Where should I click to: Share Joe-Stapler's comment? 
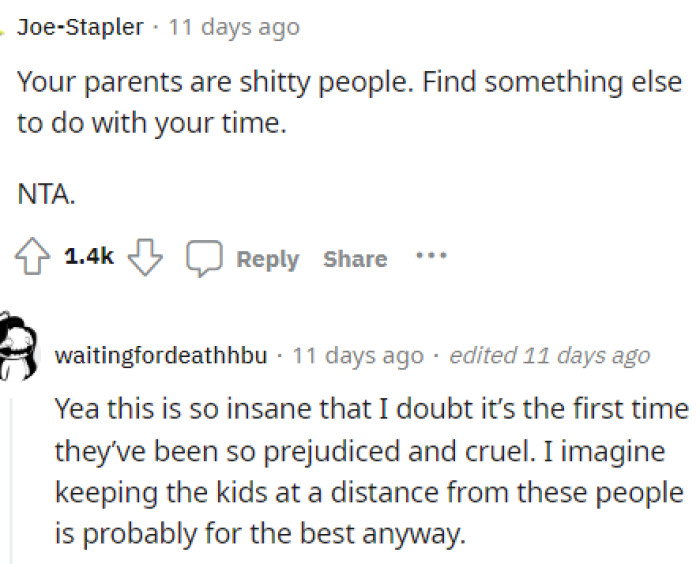[x=355, y=259]
